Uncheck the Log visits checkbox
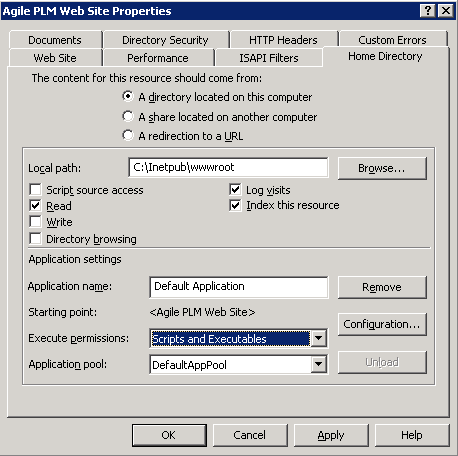458x456 pixels. (x=235, y=190)
